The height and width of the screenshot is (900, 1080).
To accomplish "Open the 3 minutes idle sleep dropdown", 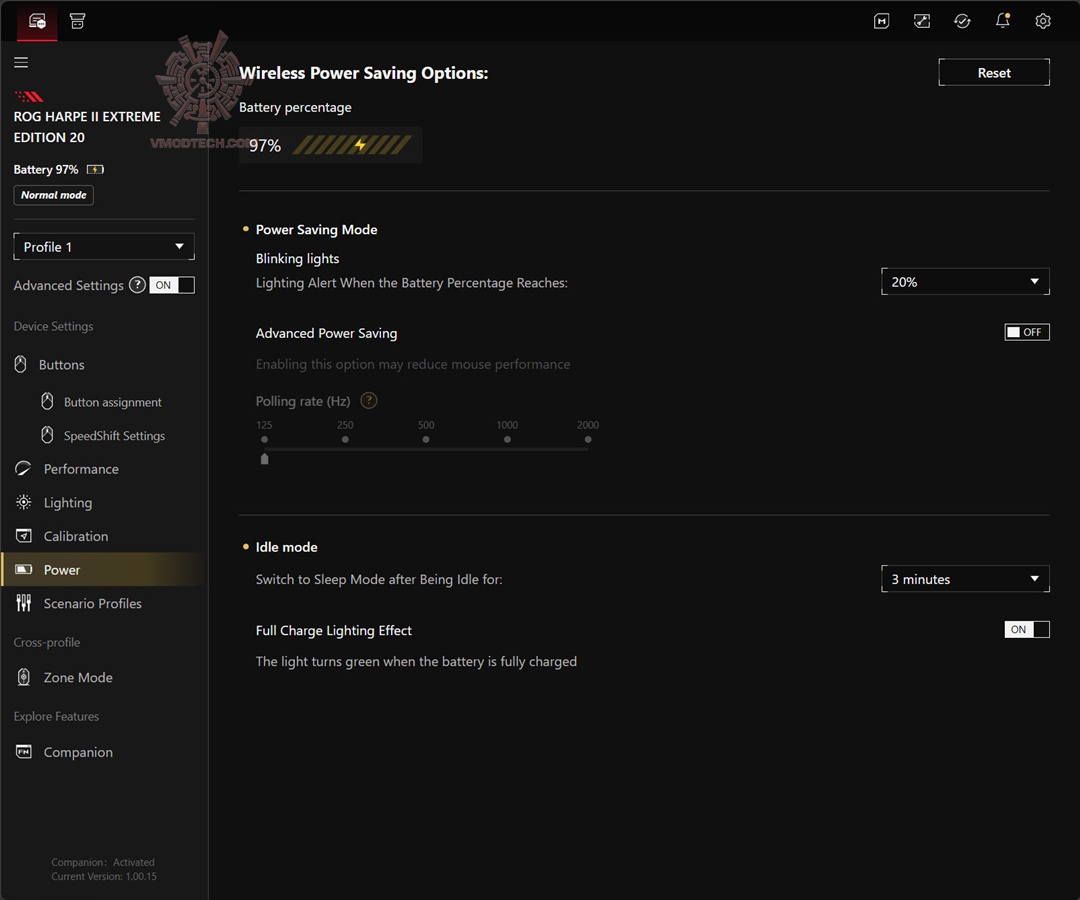I will coord(966,579).
